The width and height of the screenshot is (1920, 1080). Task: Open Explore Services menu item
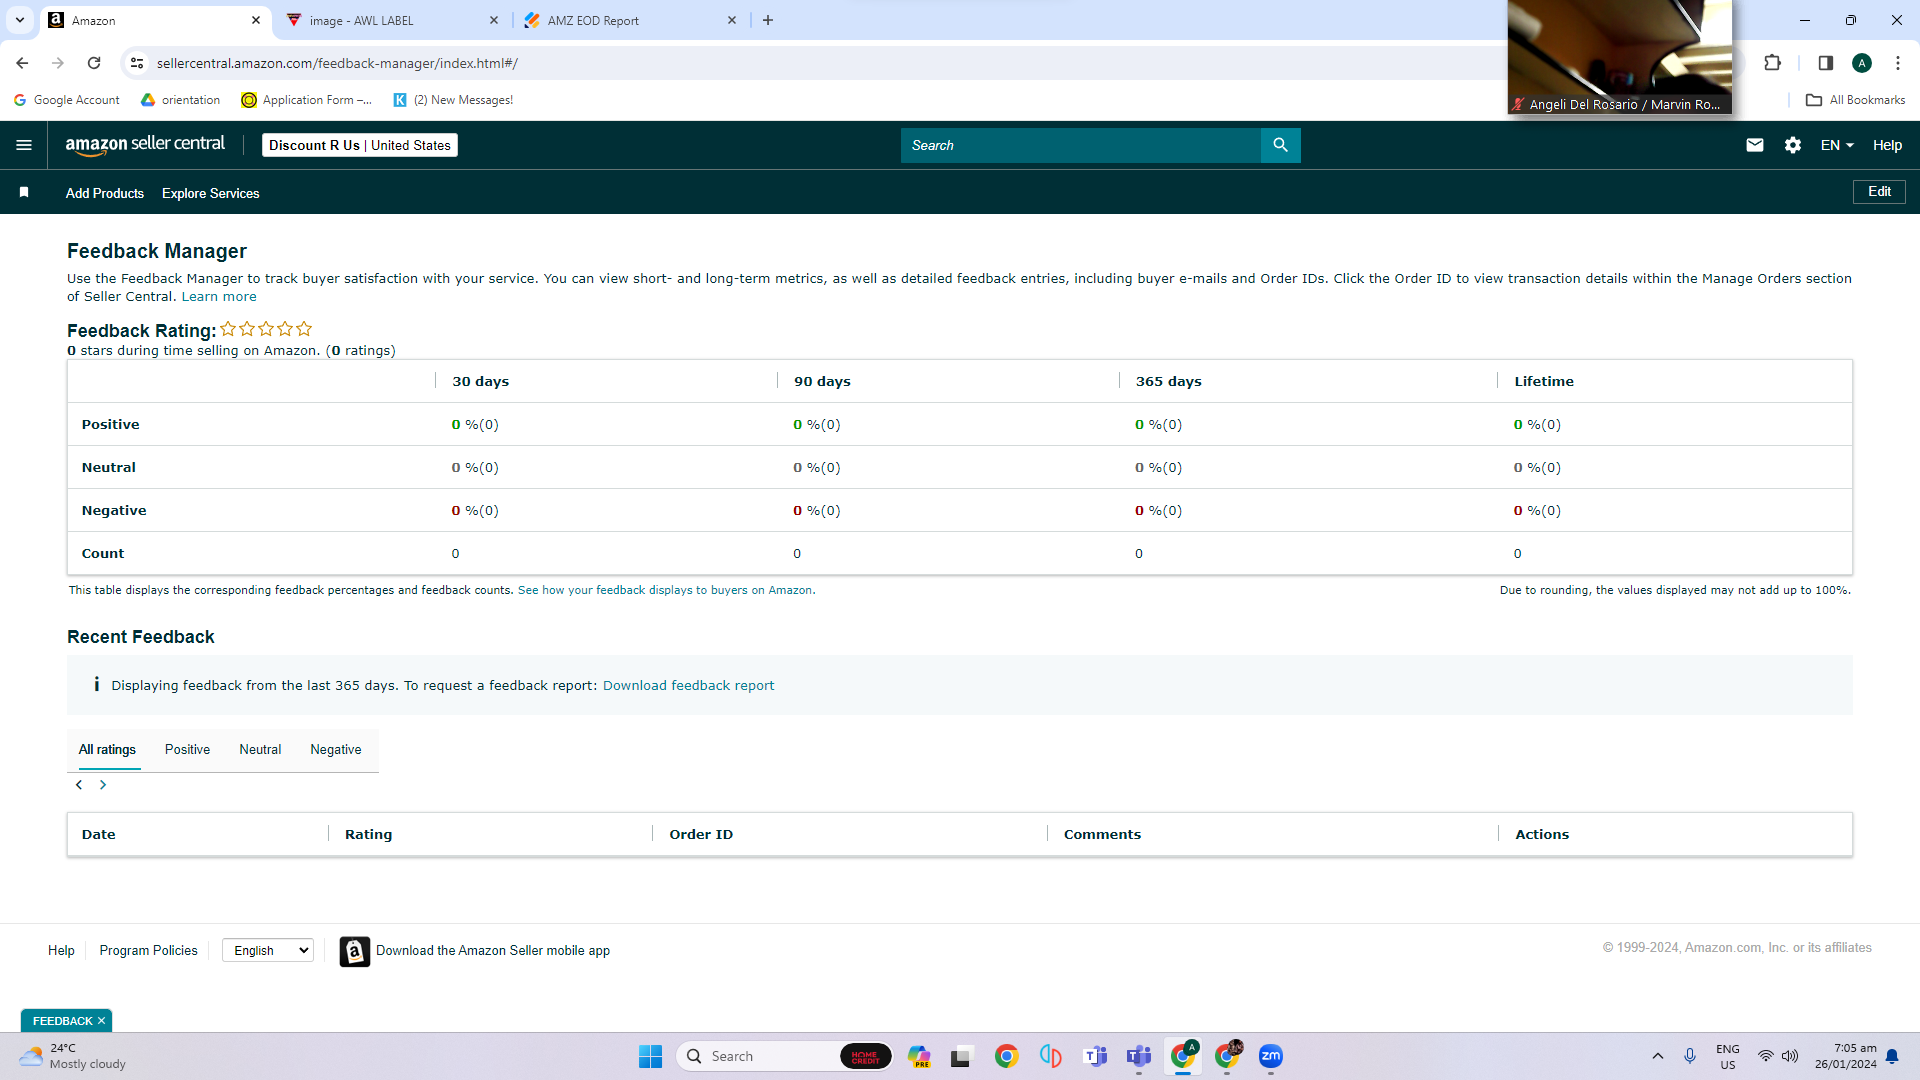click(x=211, y=193)
